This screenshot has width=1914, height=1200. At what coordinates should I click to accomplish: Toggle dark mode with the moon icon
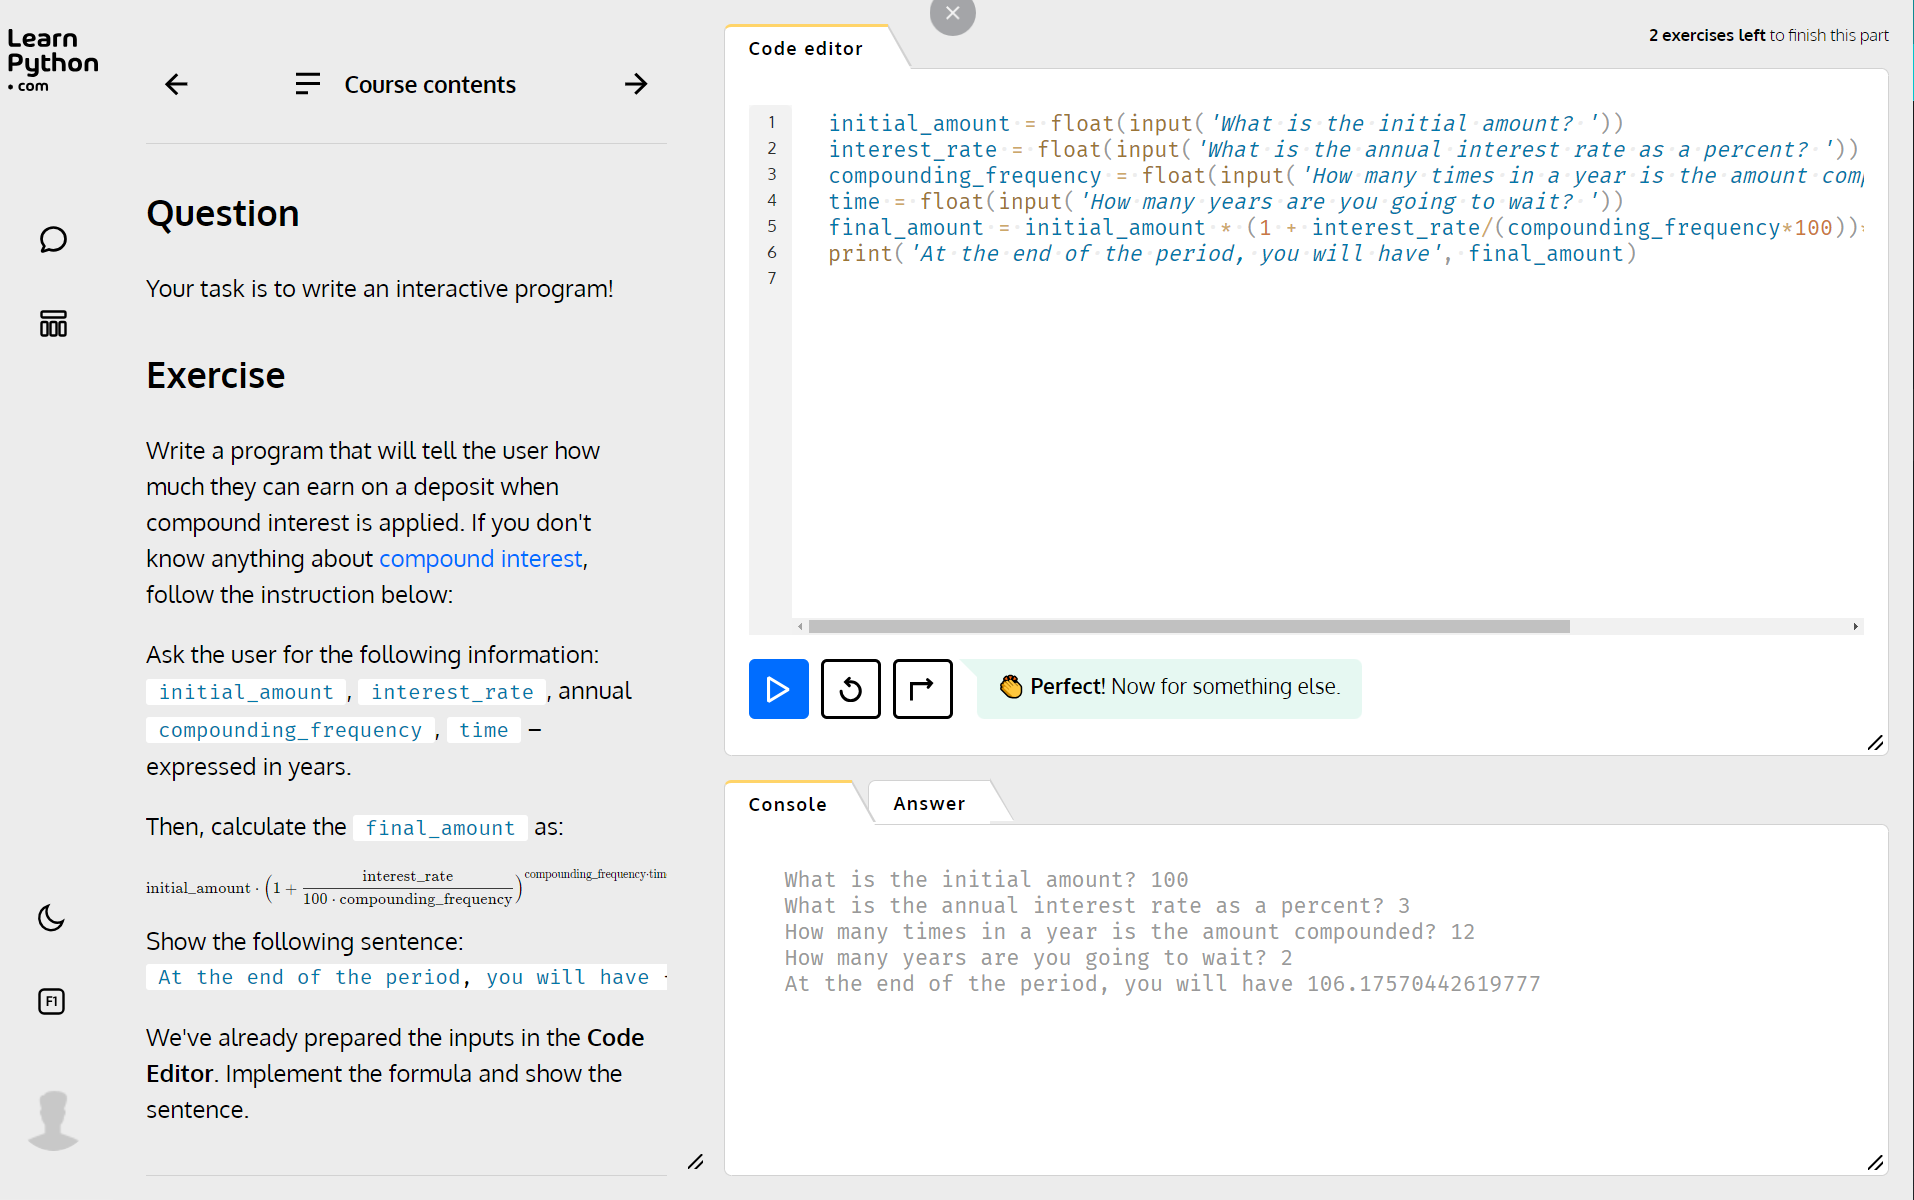tap(51, 917)
